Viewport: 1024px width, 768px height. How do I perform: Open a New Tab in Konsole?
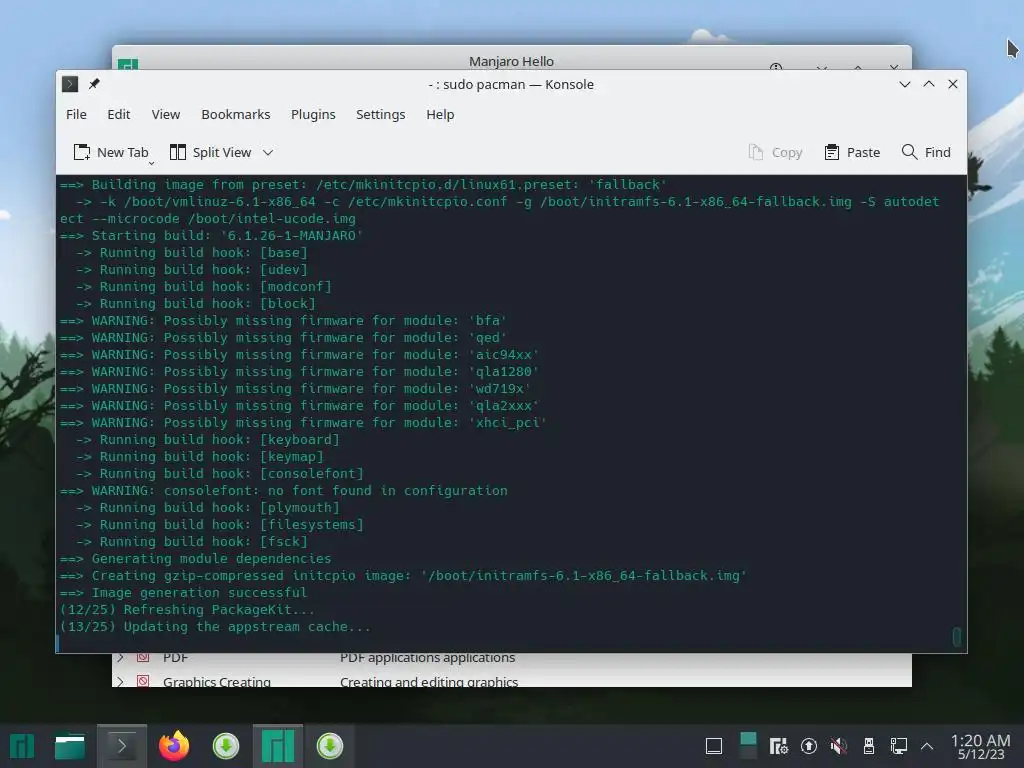pyautogui.click(x=110, y=152)
